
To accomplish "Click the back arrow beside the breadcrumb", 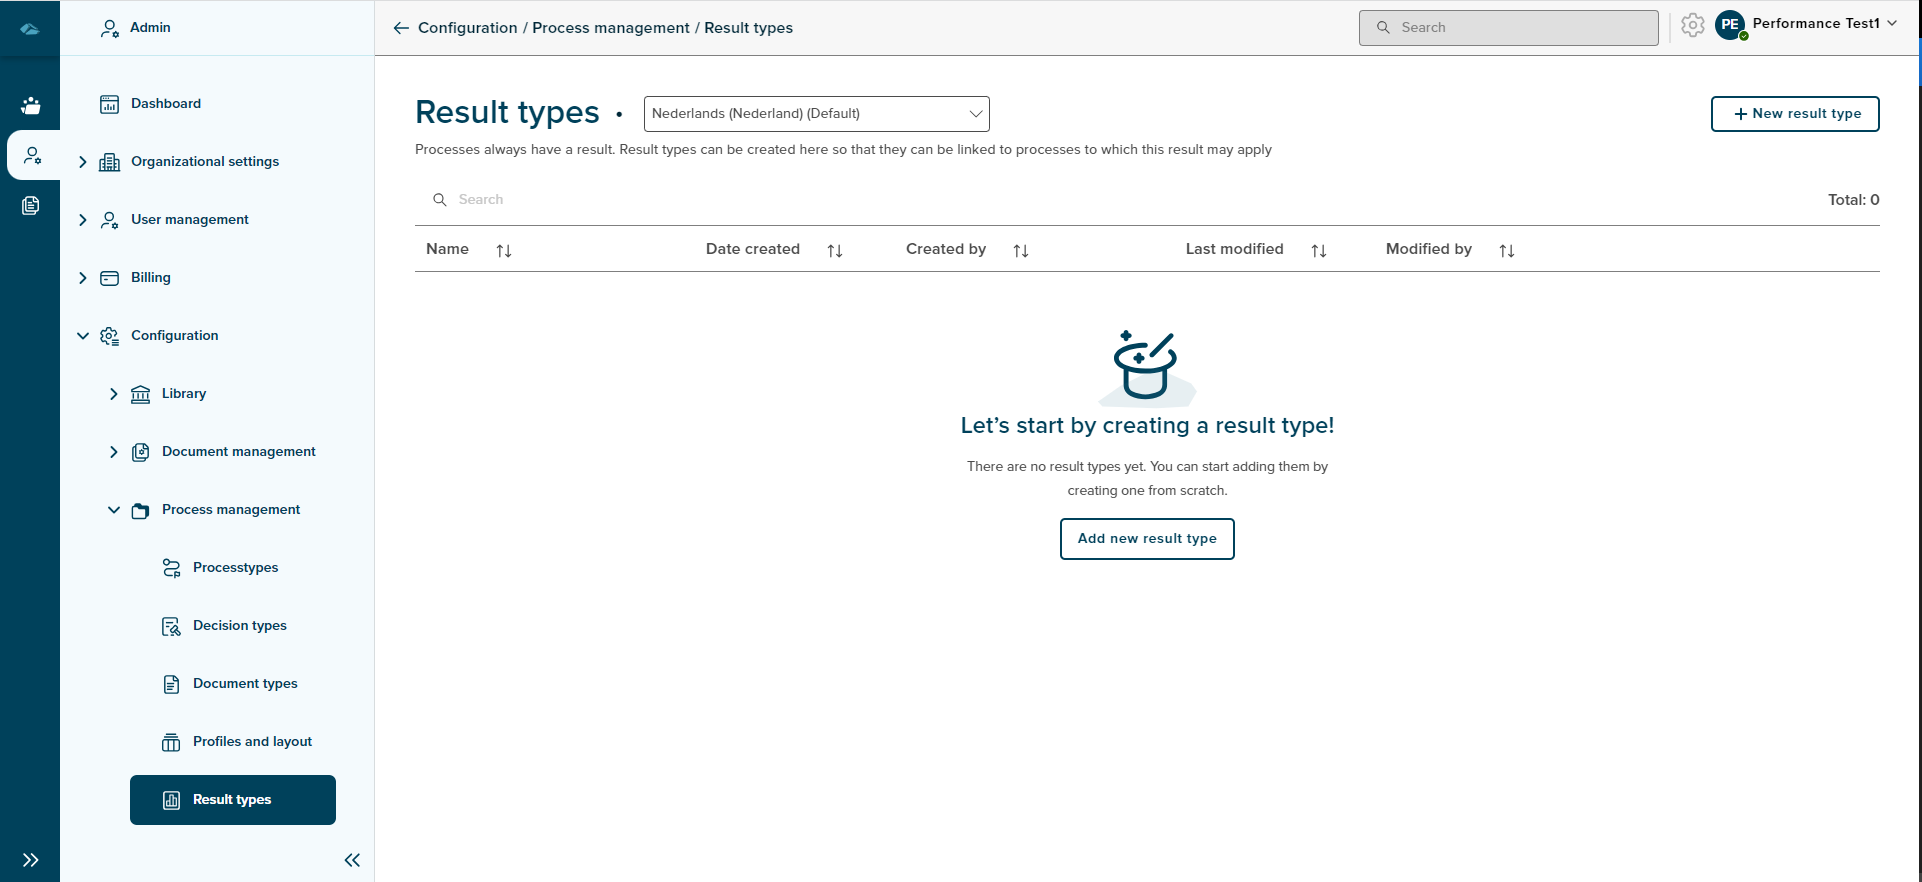I will coord(401,28).
